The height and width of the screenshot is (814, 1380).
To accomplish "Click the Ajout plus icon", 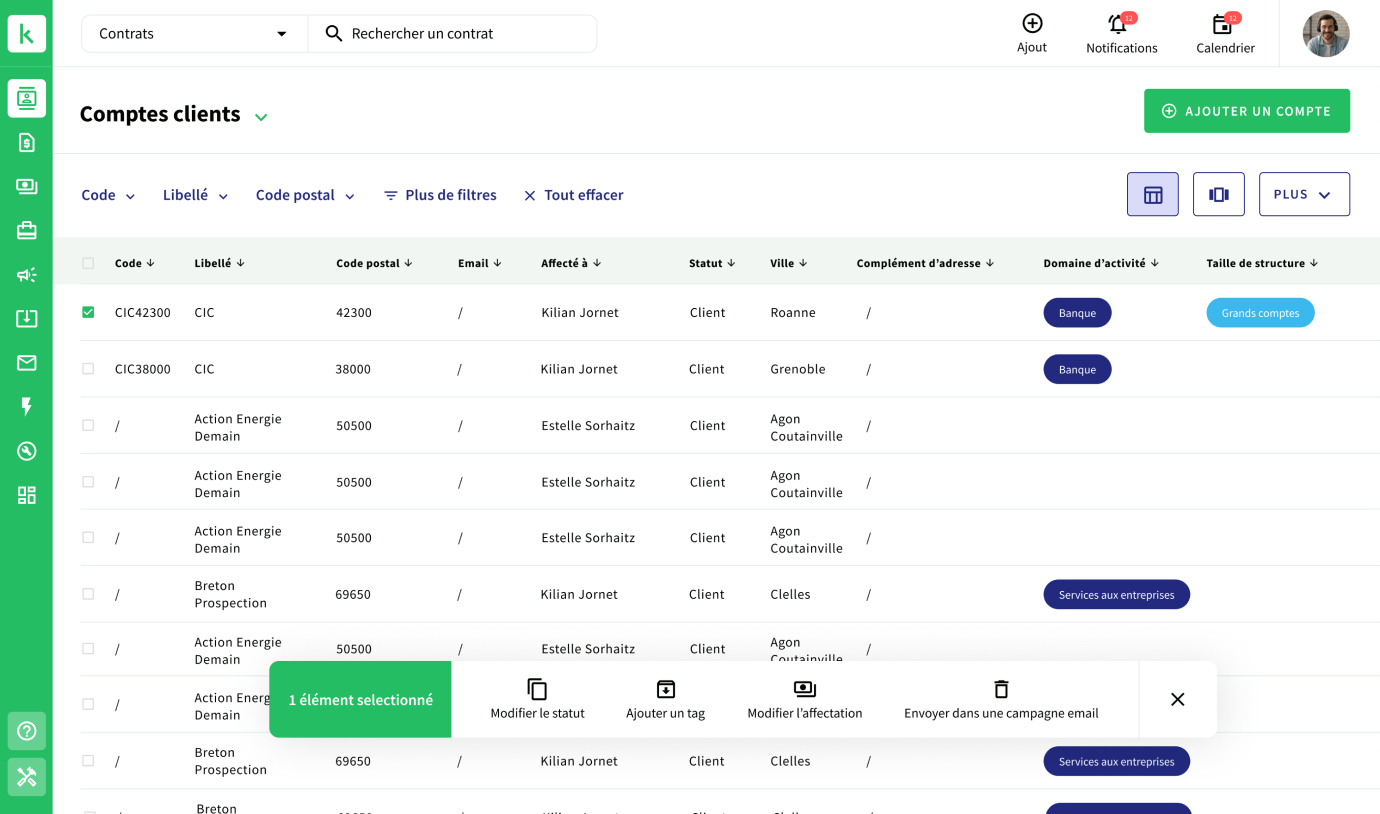I will coord(1032,23).
